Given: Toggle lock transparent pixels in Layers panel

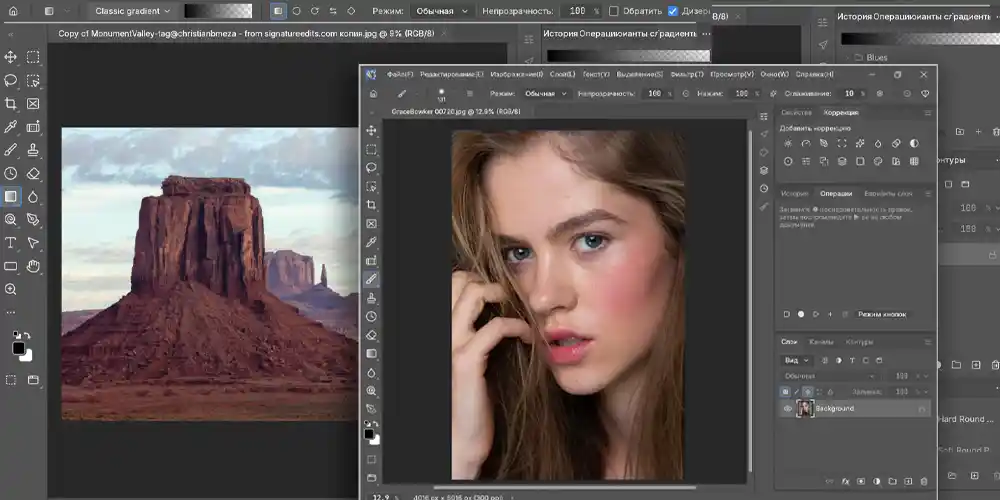Looking at the screenshot, I should pyautogui.click(x=786, y=392).
